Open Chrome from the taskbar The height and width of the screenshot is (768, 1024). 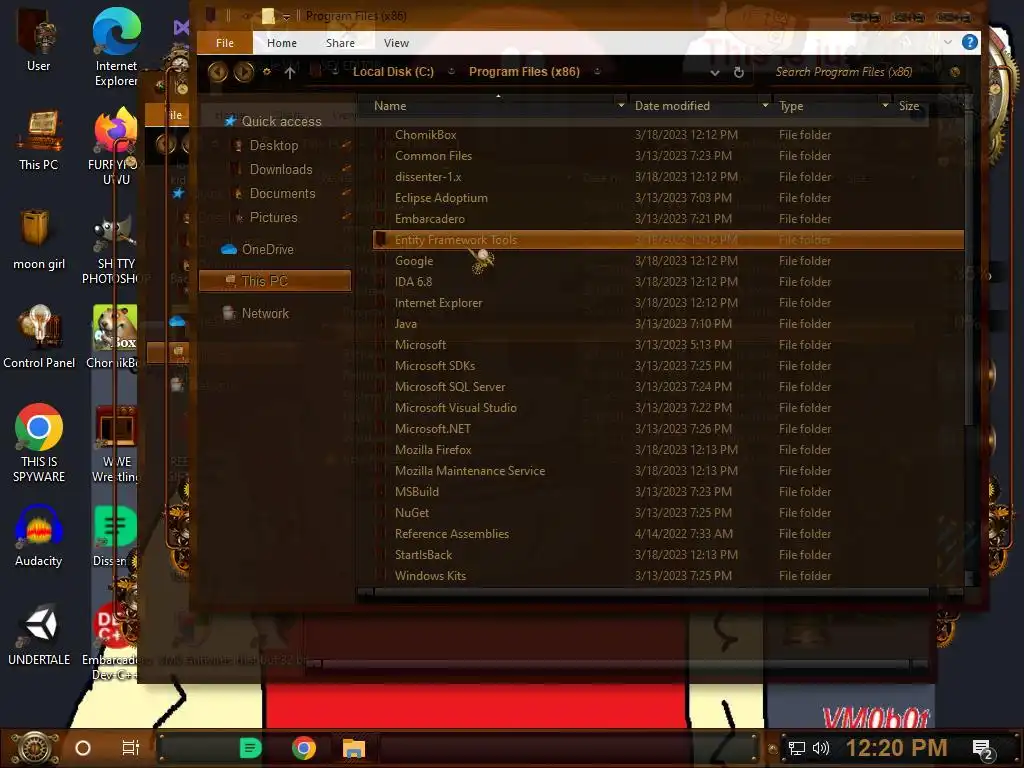tap(304, 748)
